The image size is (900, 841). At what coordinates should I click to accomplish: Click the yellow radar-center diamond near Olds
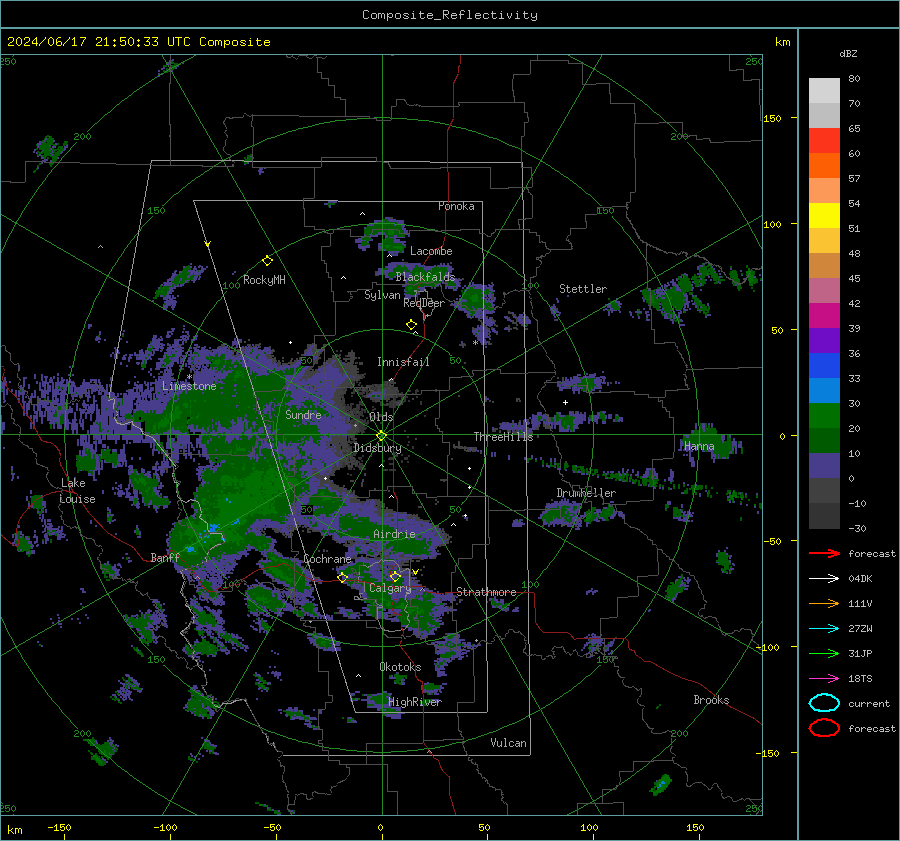coord(381,436)
